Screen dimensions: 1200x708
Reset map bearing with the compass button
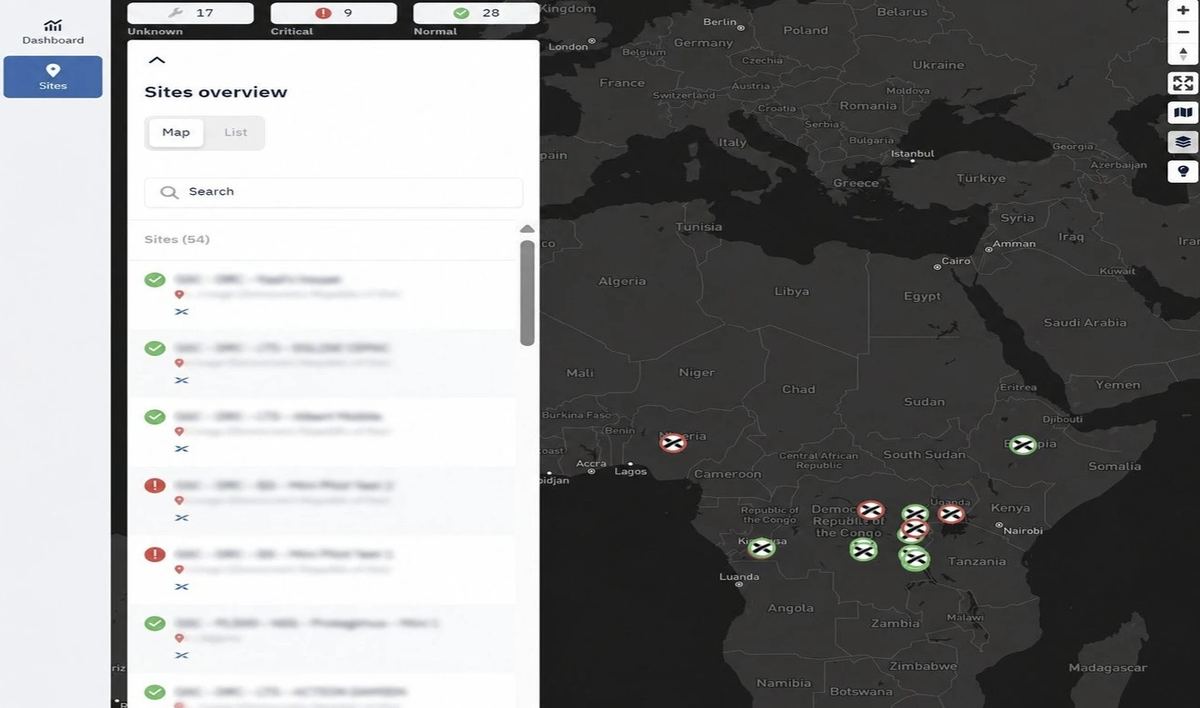pyautogui.click(x=1183, y=54)
